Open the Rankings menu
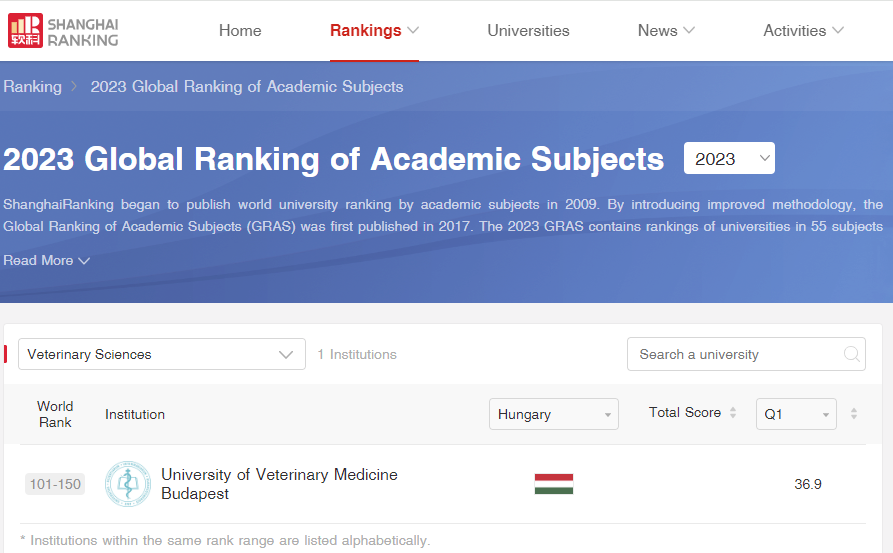This screenshot has height=553, width=893. tap(374, 31)
